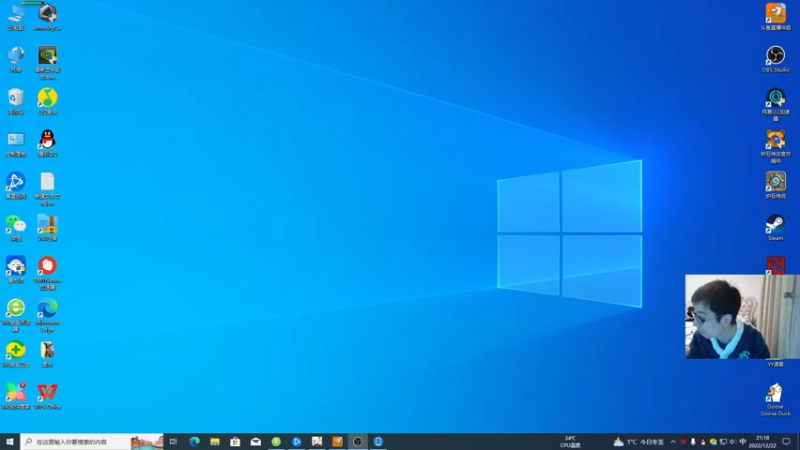Toggle the Chinese input method indicator
Image resolution: width=800 pixels, height=450 pixels.
click(x=742, y=442)
